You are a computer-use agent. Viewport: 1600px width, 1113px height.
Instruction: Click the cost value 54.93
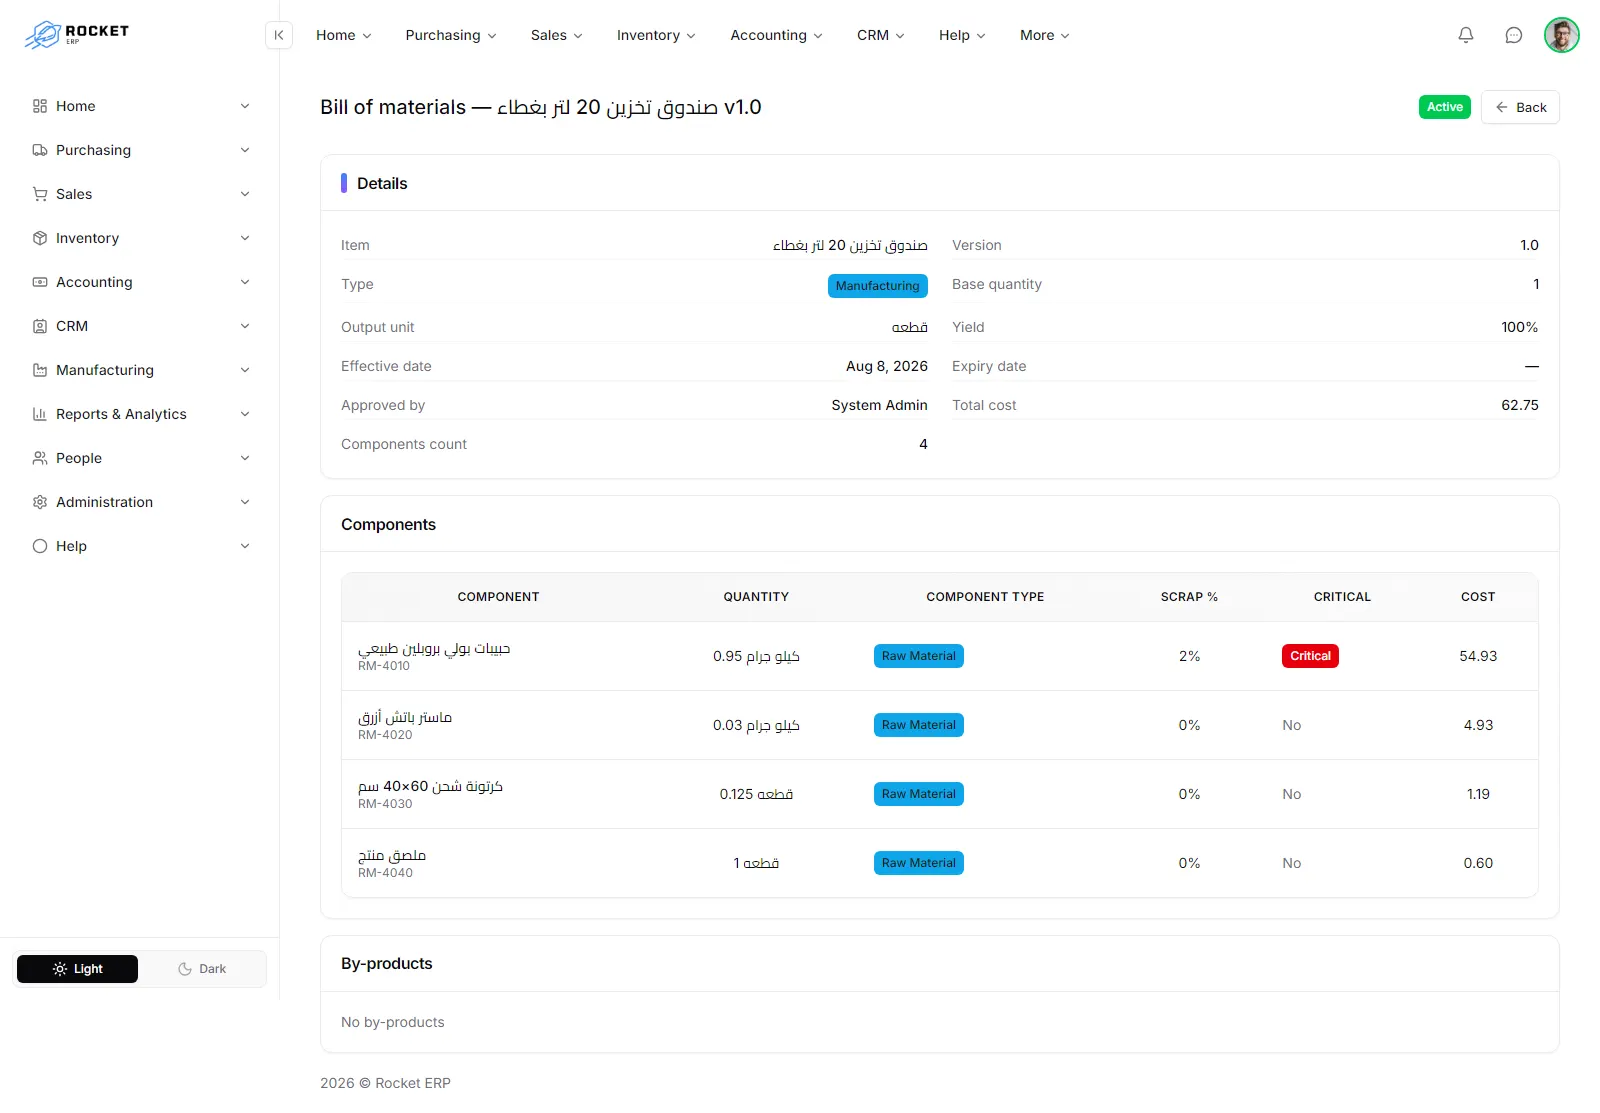click(x=1478, y=656)
